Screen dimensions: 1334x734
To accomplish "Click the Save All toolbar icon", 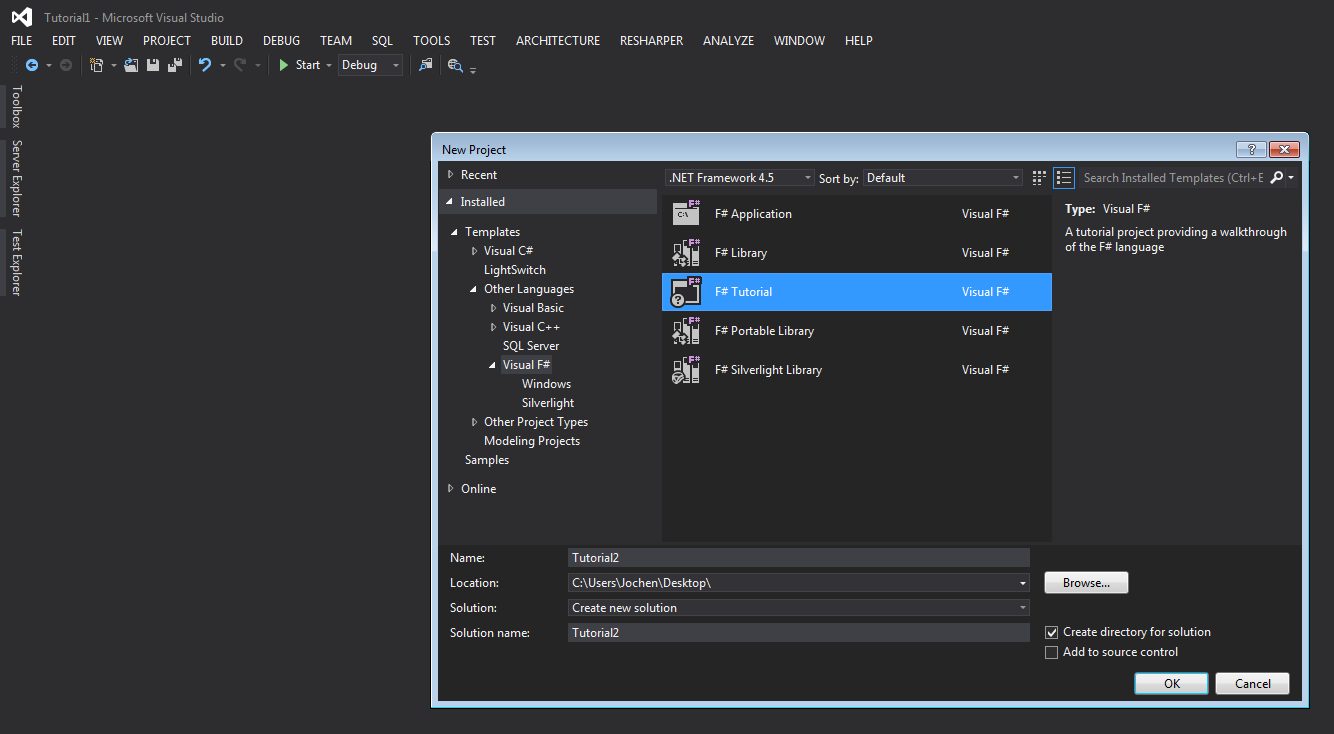I will click(x=175, y=65).
